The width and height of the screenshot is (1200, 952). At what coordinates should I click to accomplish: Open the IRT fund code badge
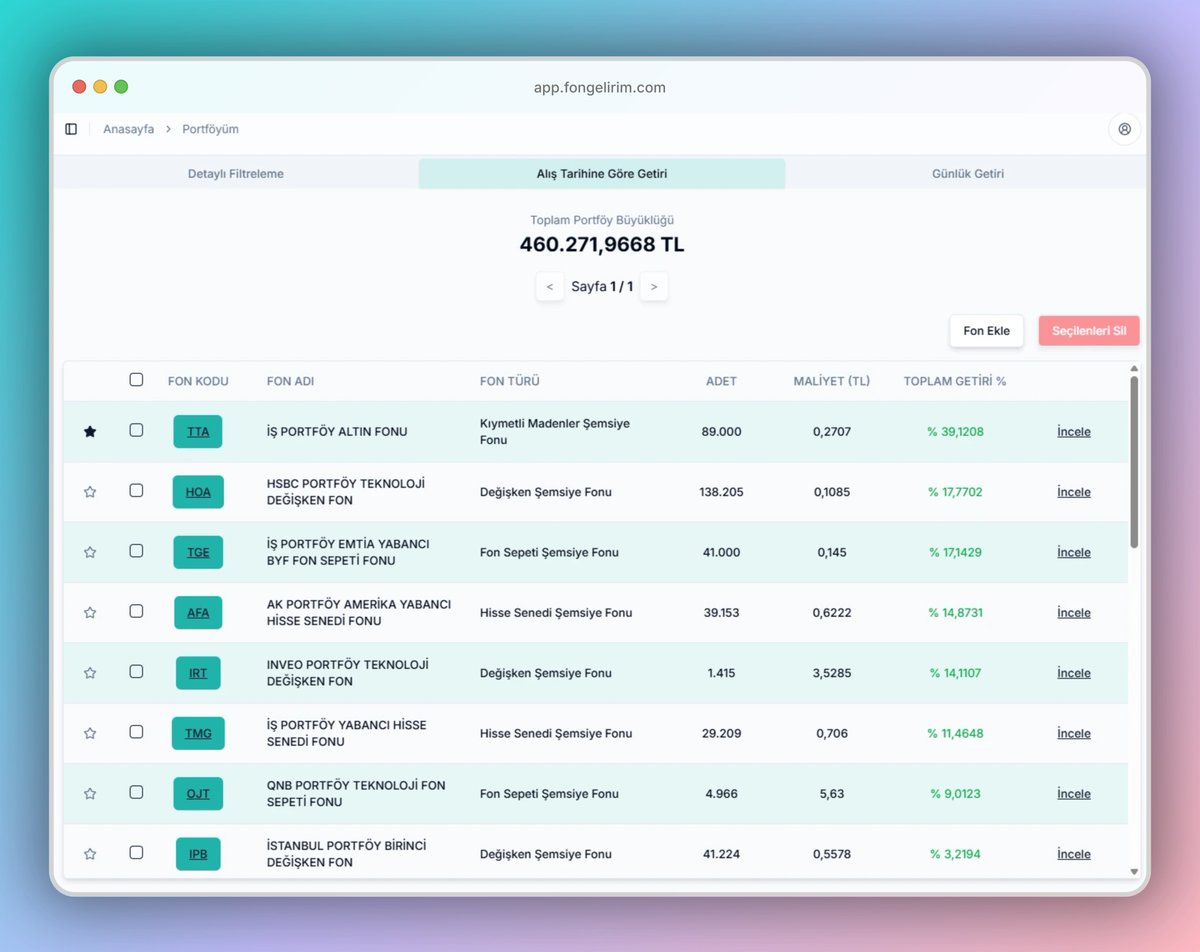point(198,673)
